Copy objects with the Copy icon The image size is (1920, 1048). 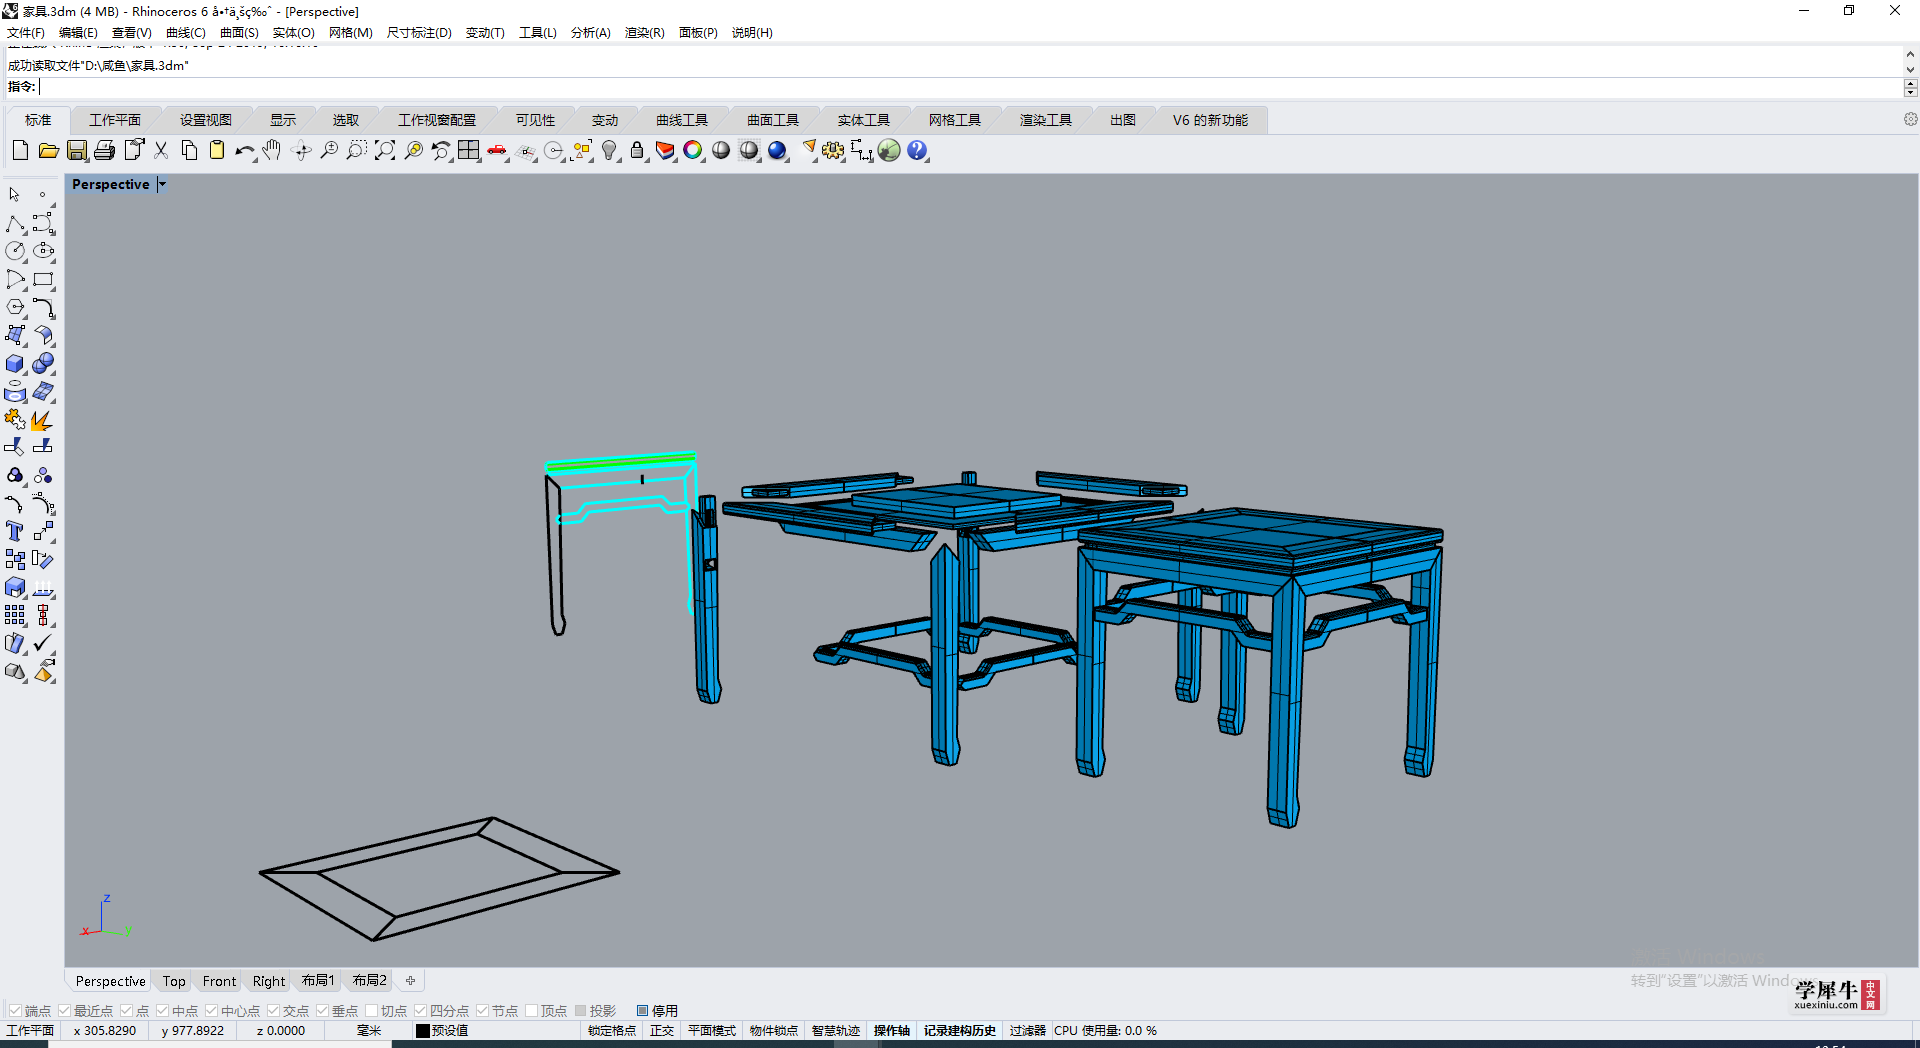point(189,151)
